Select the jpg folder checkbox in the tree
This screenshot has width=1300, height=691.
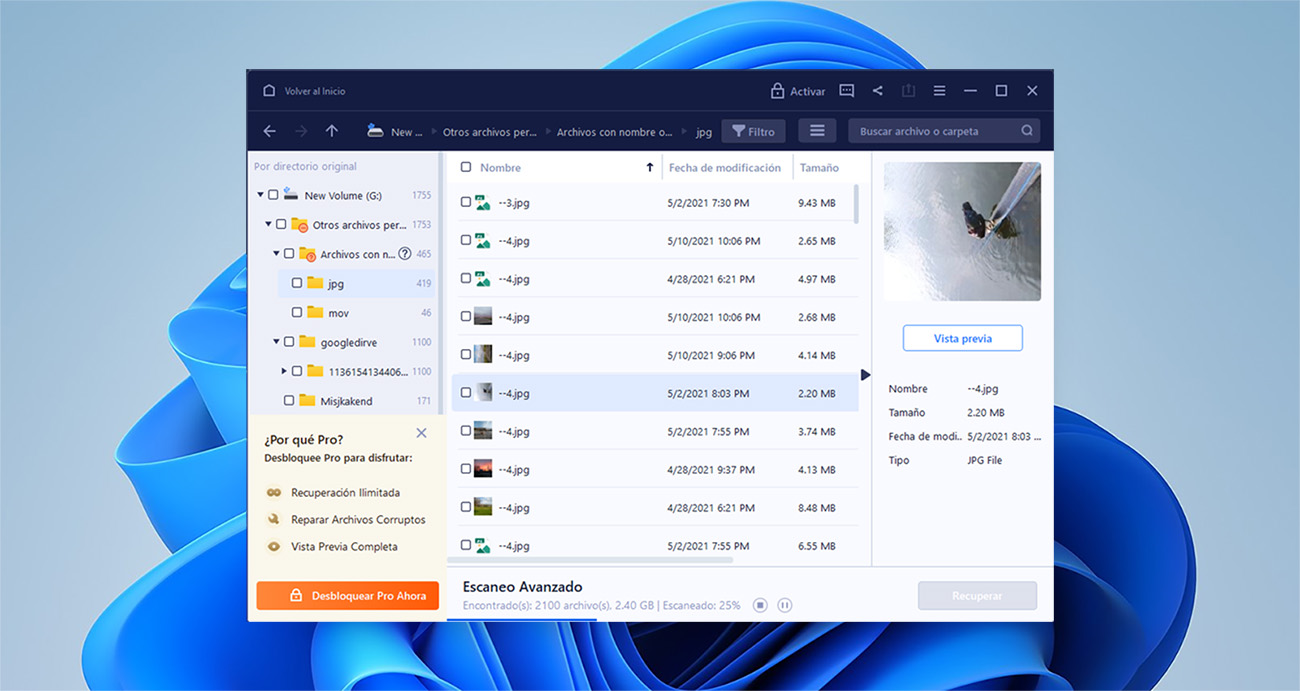pos(296,283)
